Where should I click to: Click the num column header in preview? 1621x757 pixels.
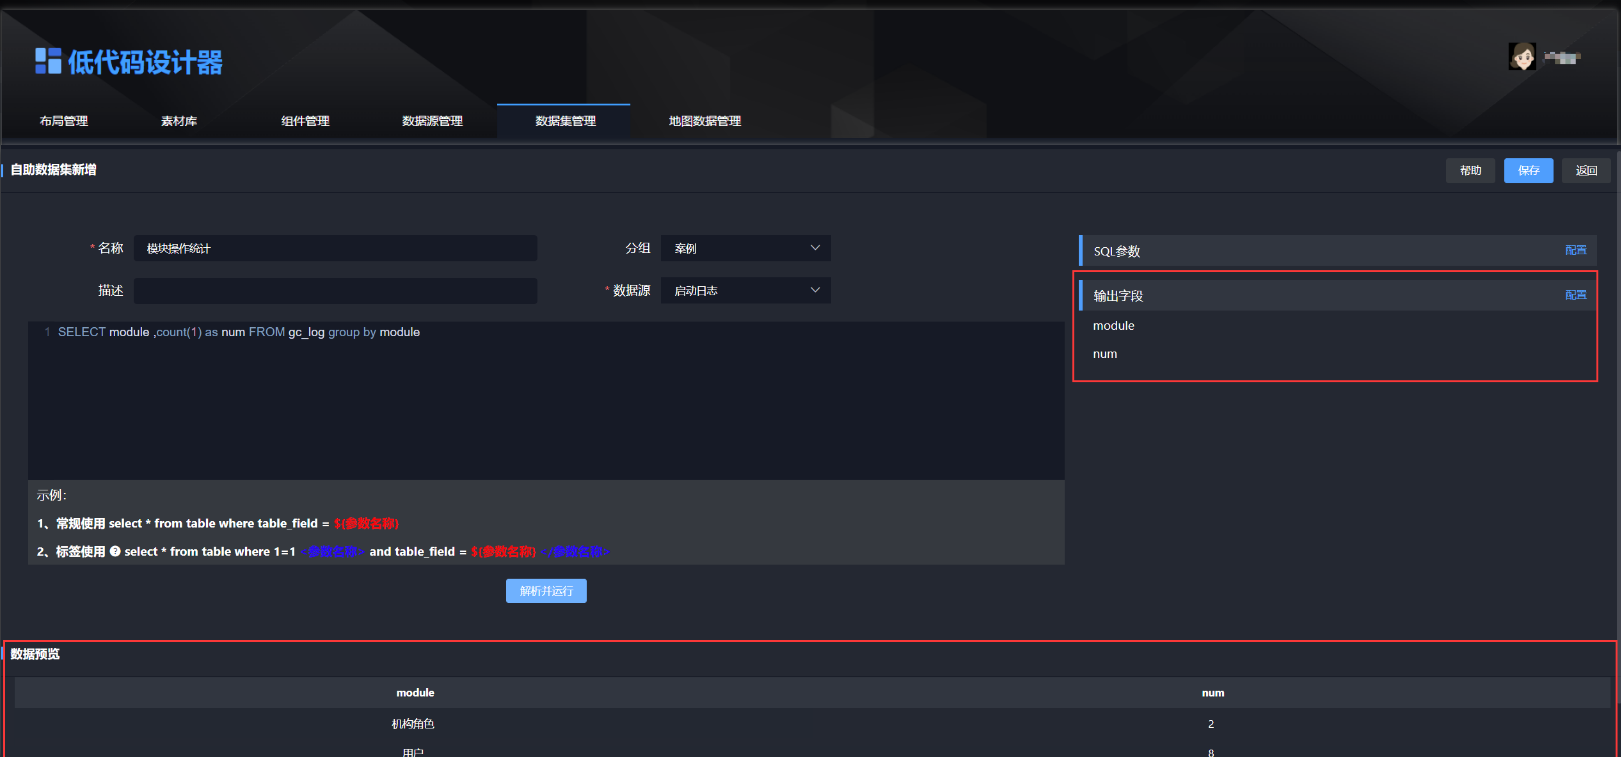pyautogui.click(x=1213, y=693)
